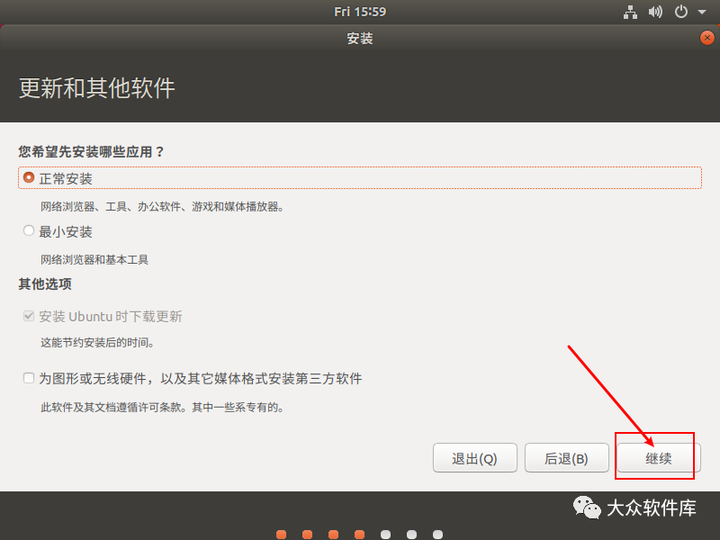Close the 安装 installer window
The height and width of the screenshot is (540, 720).
coord(707,38)
